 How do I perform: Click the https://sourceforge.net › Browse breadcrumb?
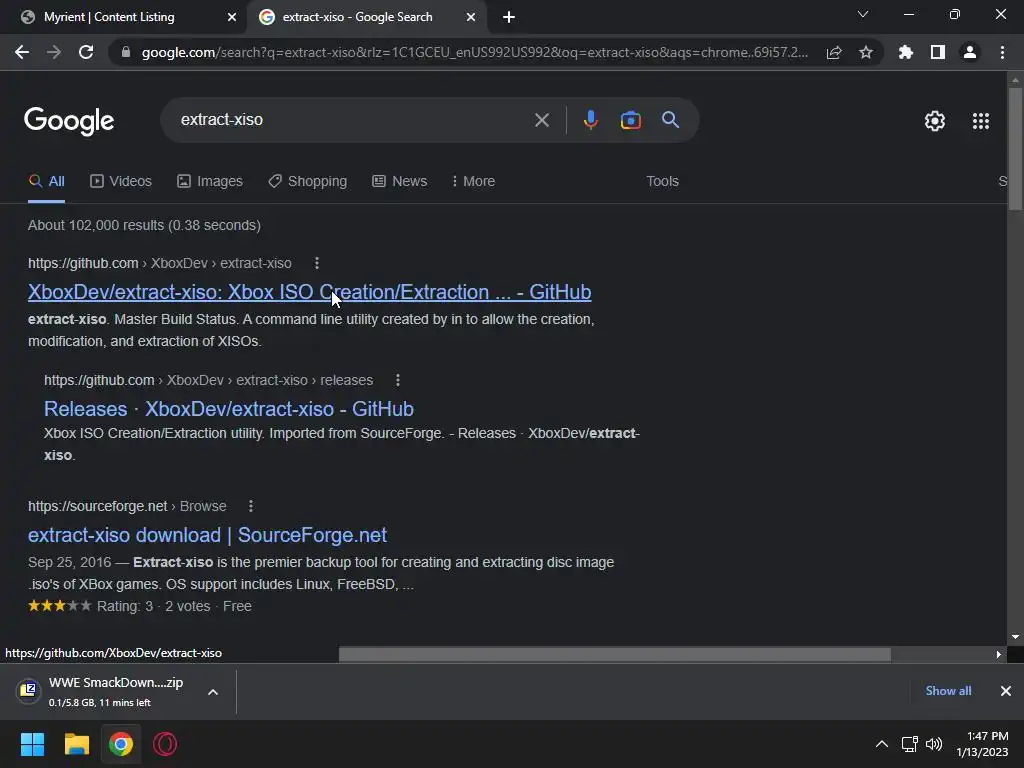[x=127, y=506]
